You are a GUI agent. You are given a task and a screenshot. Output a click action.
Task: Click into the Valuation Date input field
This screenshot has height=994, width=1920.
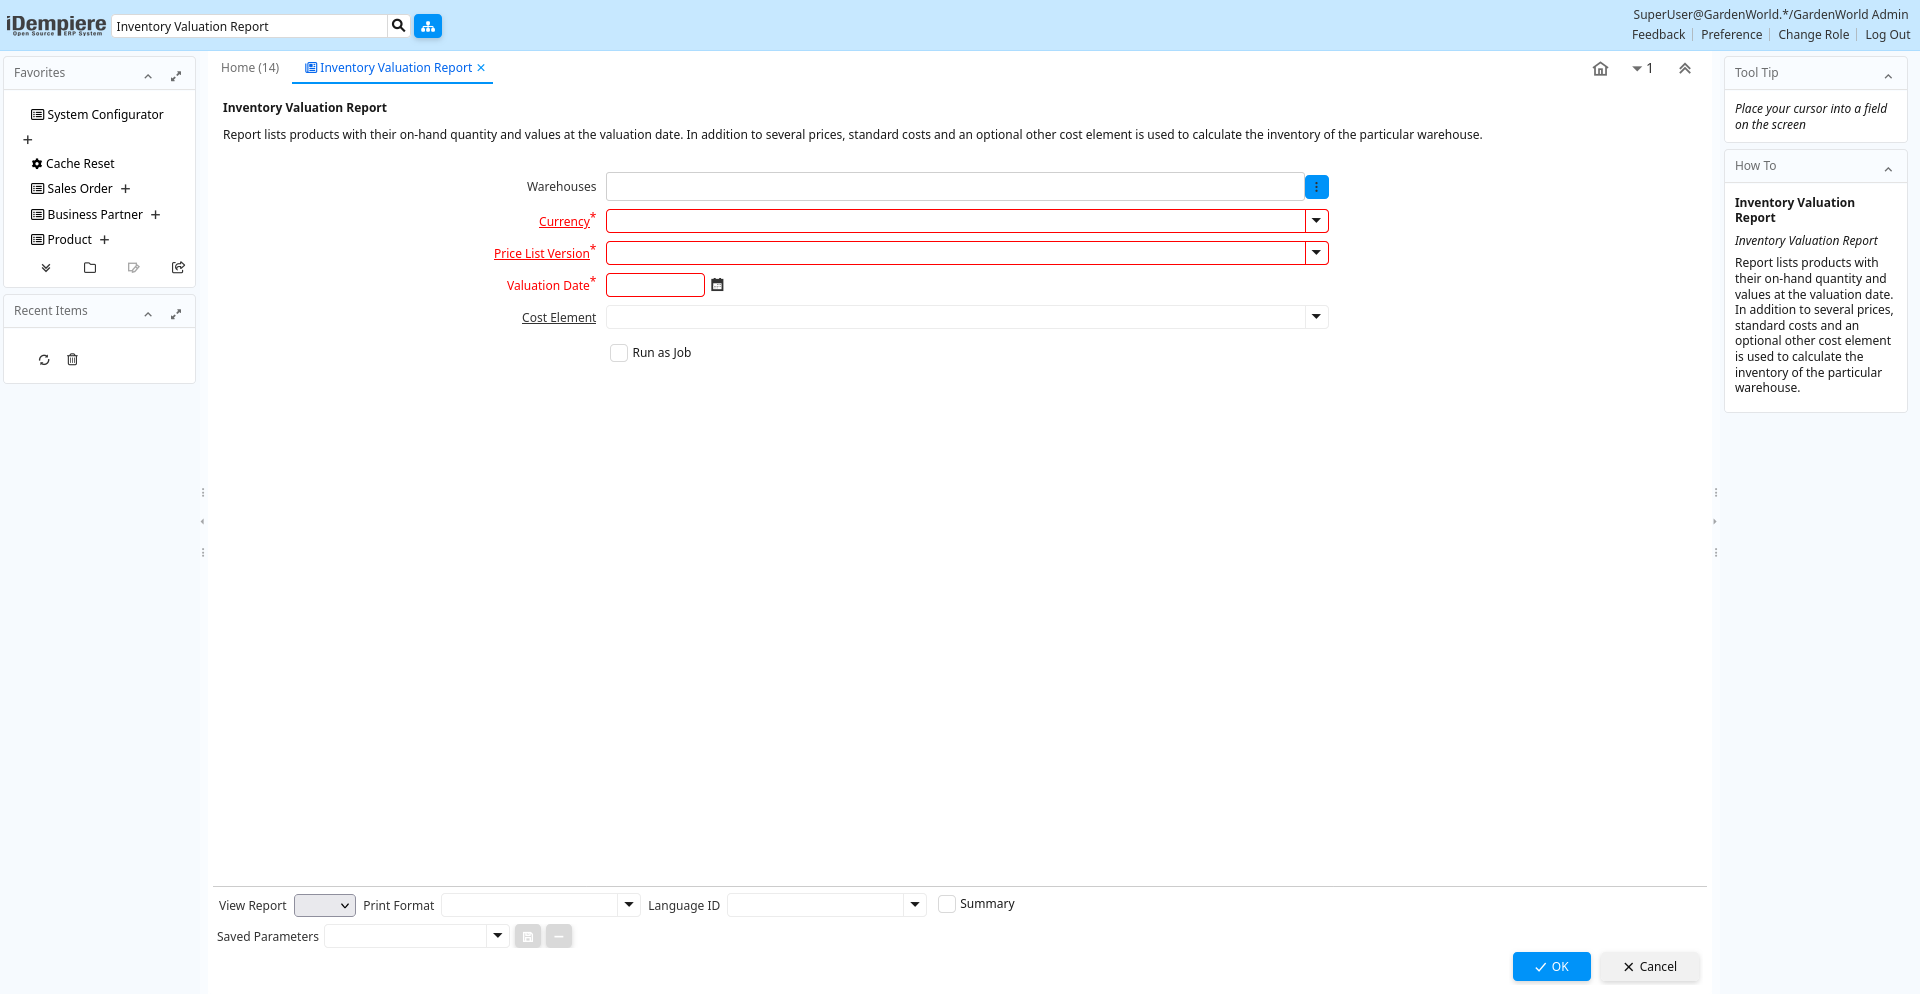[655, 285]
